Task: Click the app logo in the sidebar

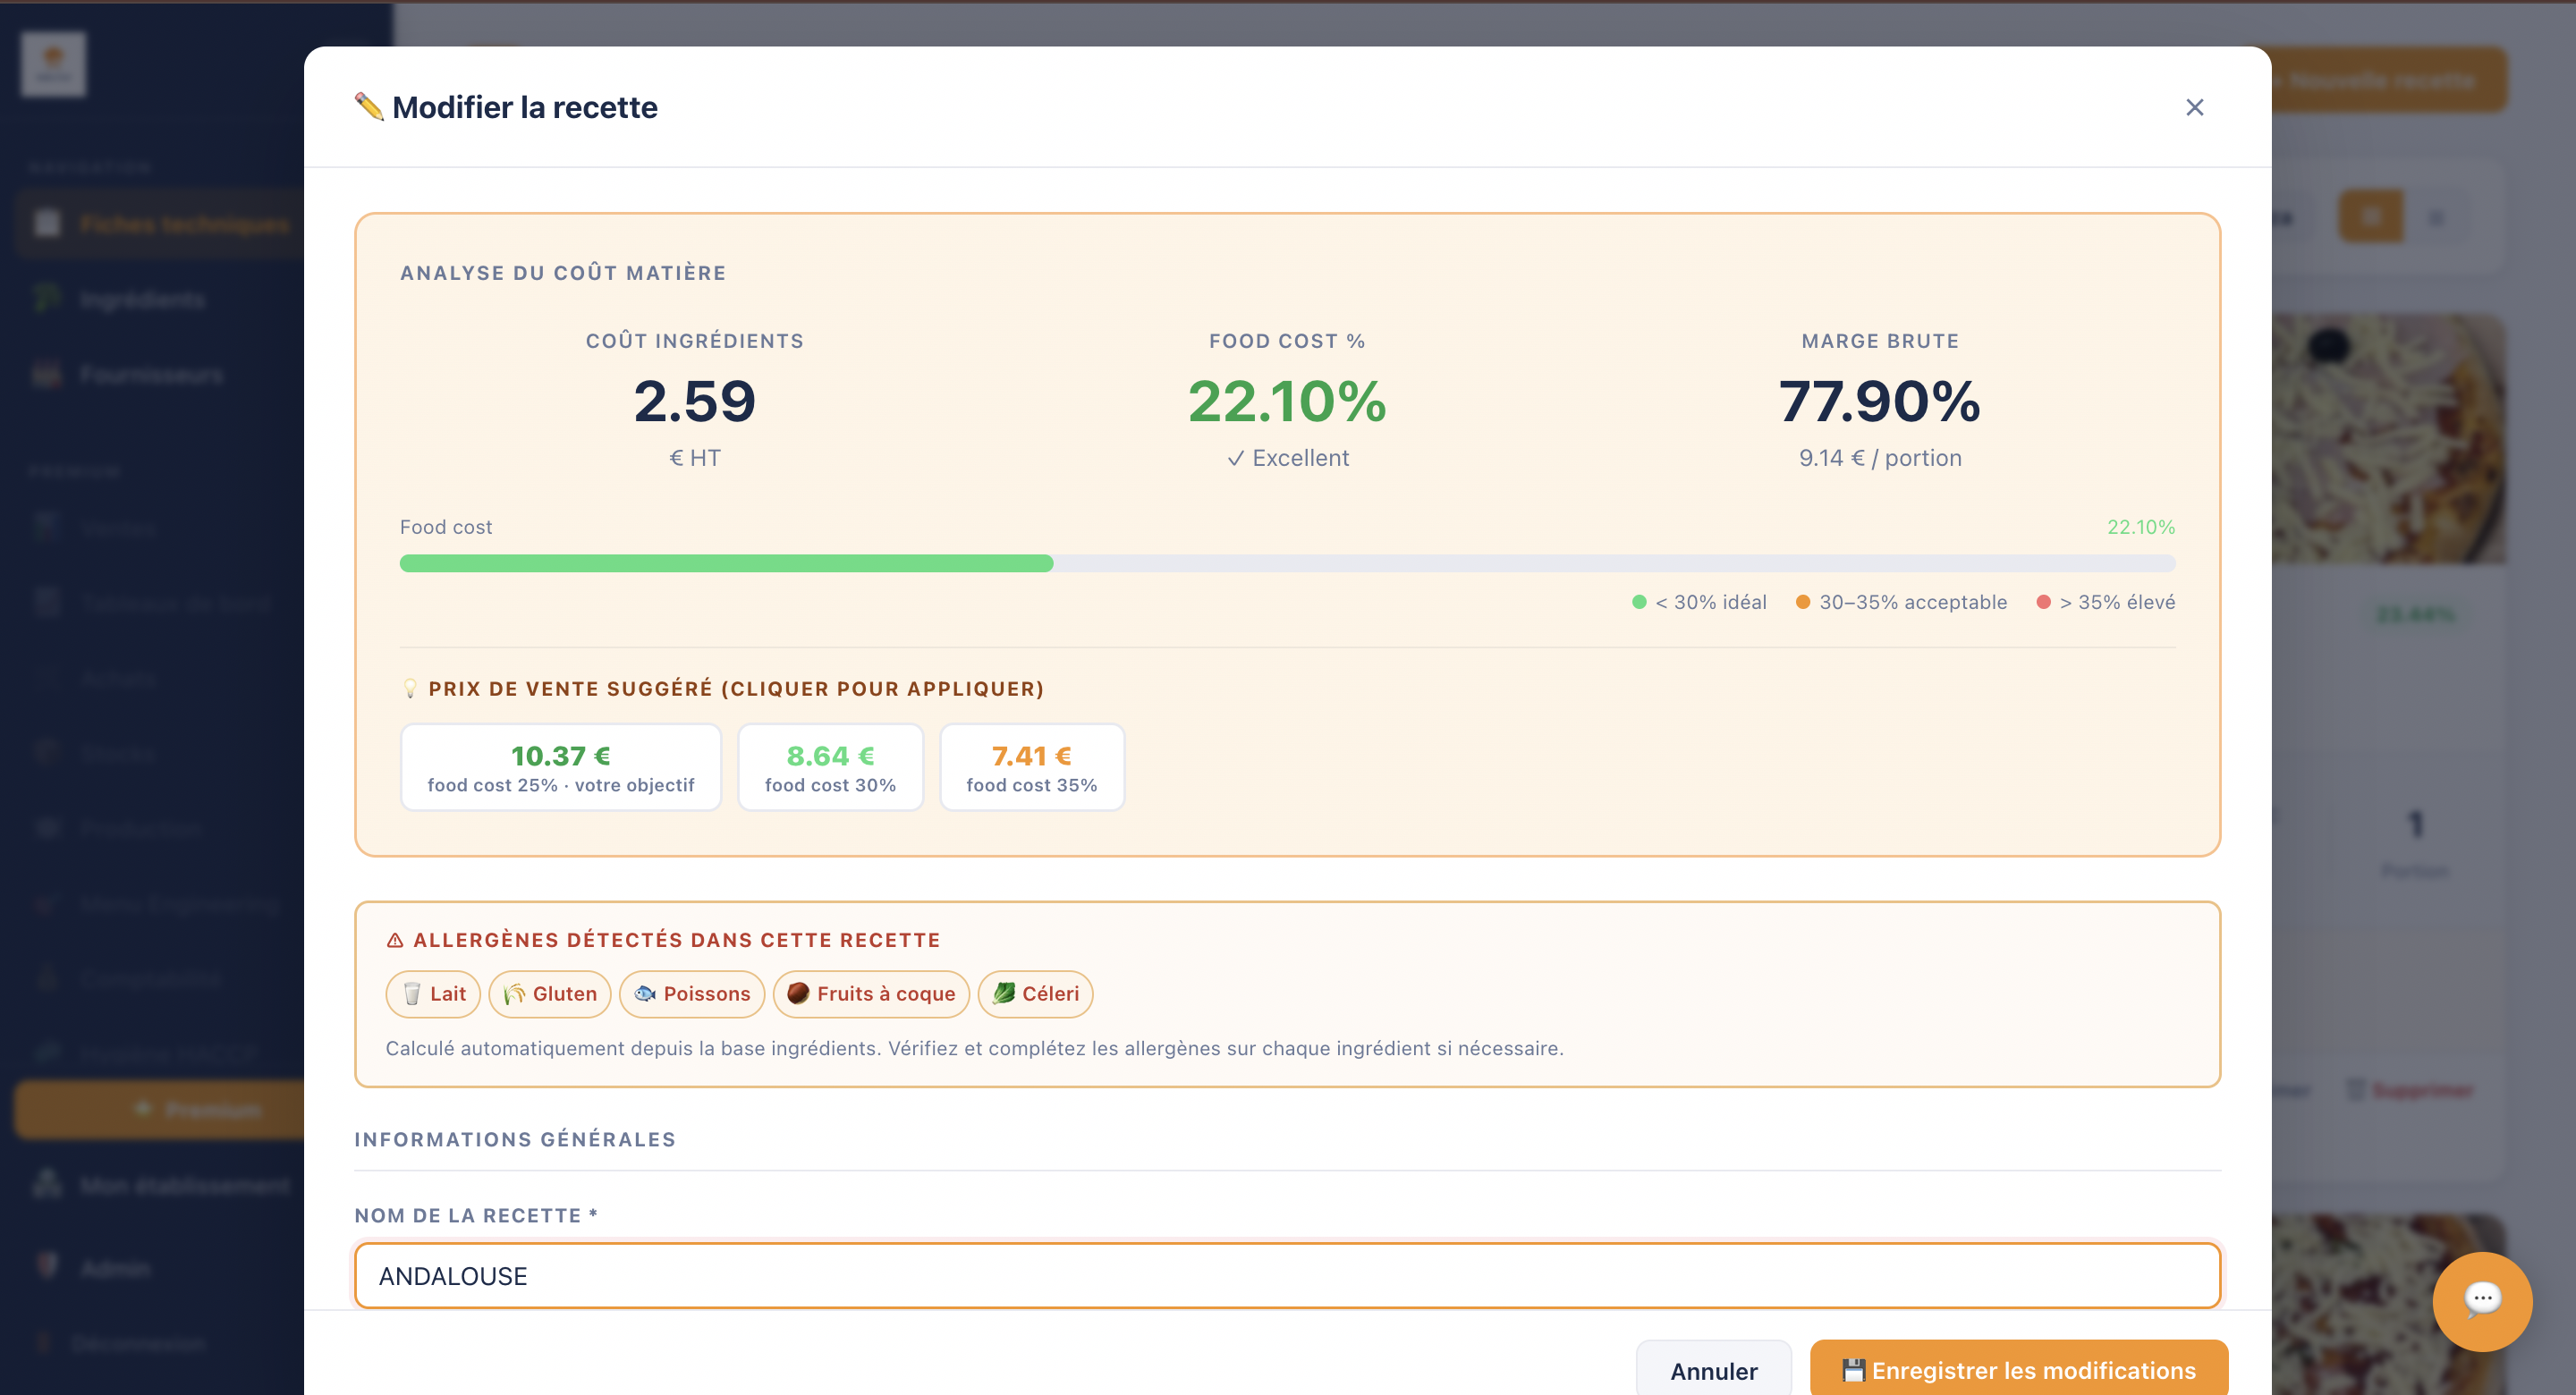Action: pyautogui.click(x=53, y=64)
